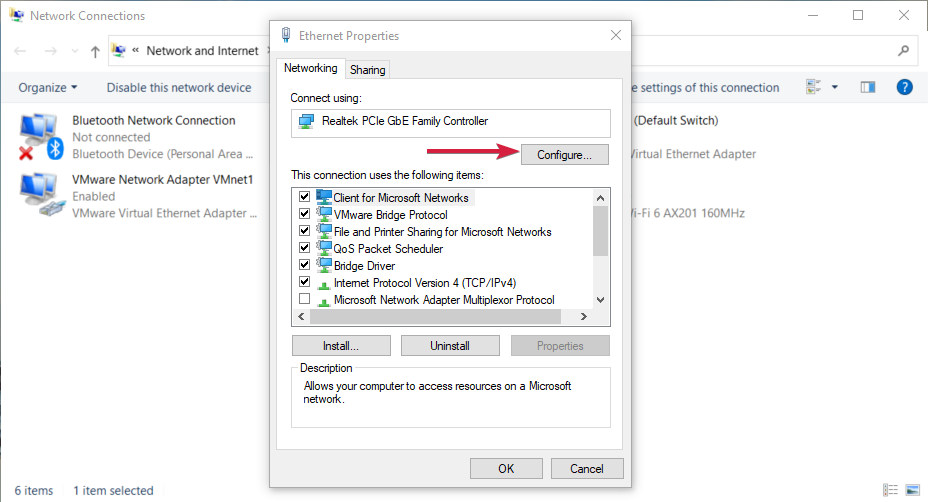The image size is (928, 502).
Task: Uncheck Client for Microsoft Networks checkbox
Action: pos(304,197)
